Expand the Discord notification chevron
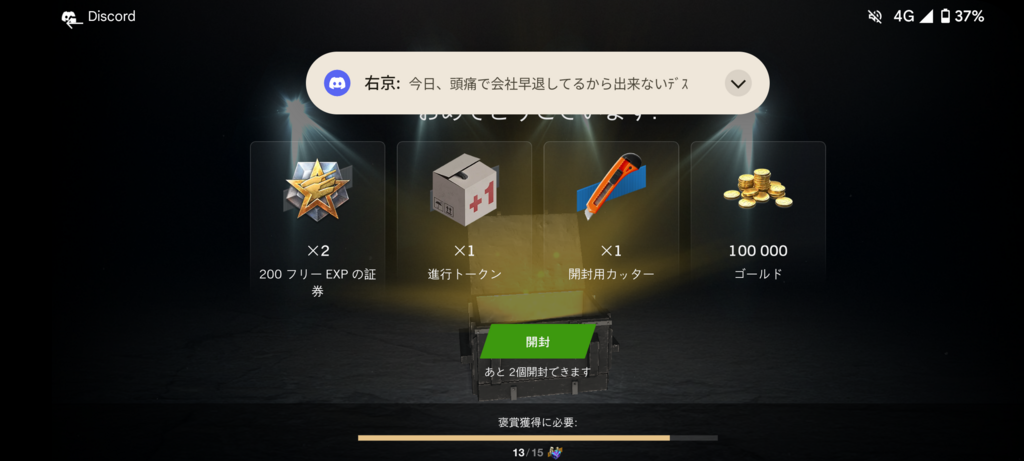1024x461 pixels. [738, 84]
